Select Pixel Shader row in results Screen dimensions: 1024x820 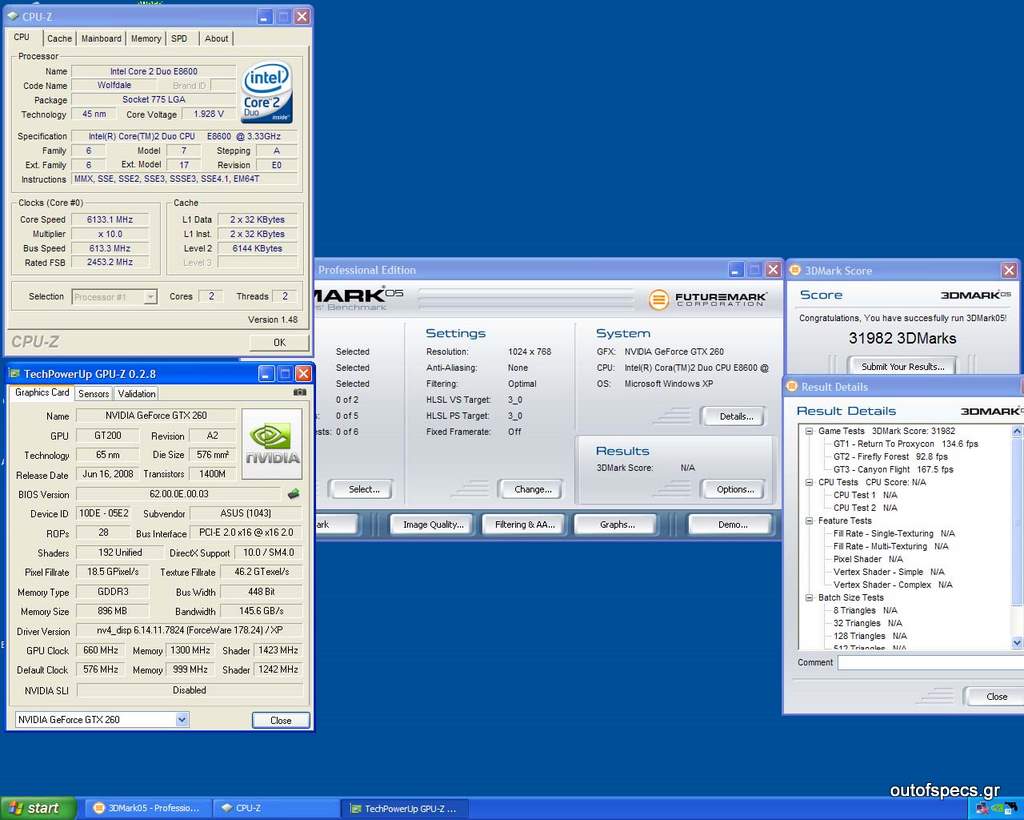click(x=867, y=560)
